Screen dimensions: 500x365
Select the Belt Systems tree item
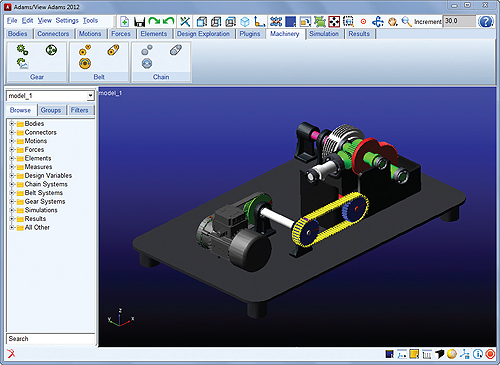click(x=44, y=193)
